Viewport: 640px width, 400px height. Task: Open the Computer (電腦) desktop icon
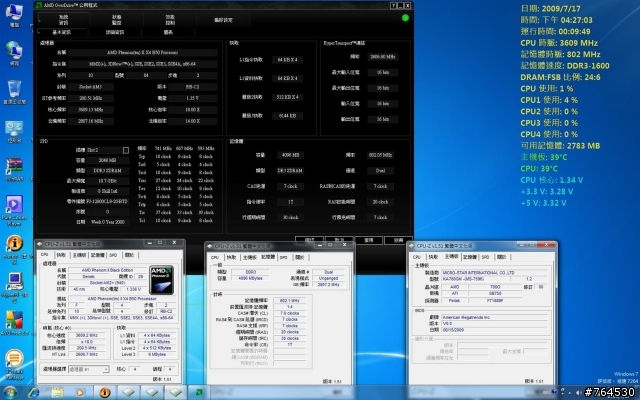[x=14, y=15]
